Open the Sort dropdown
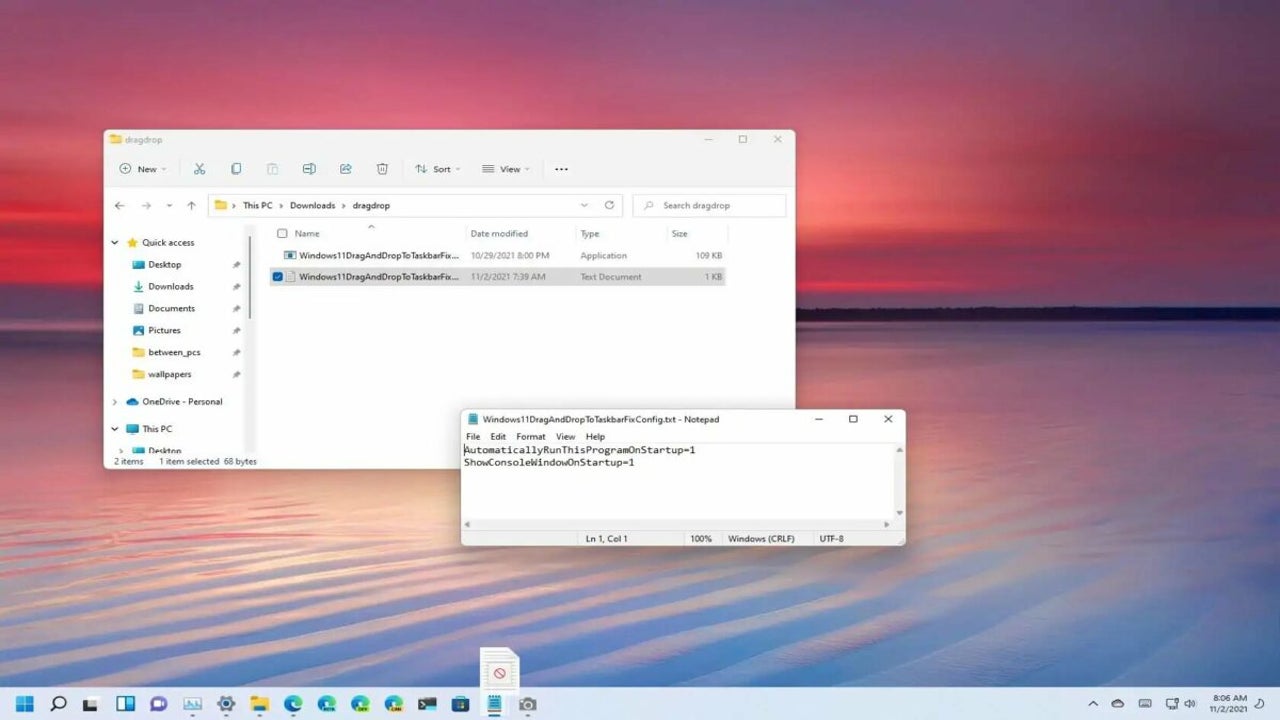 [x=437, y=169]
